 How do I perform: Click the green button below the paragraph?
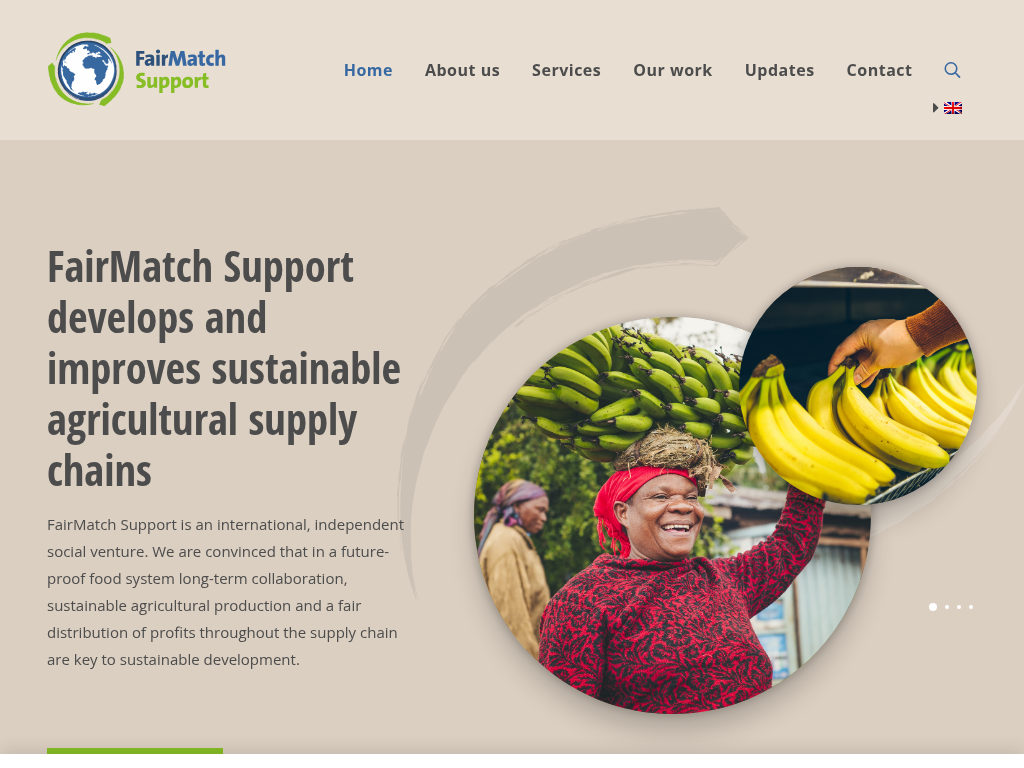[x=135, y=751]
